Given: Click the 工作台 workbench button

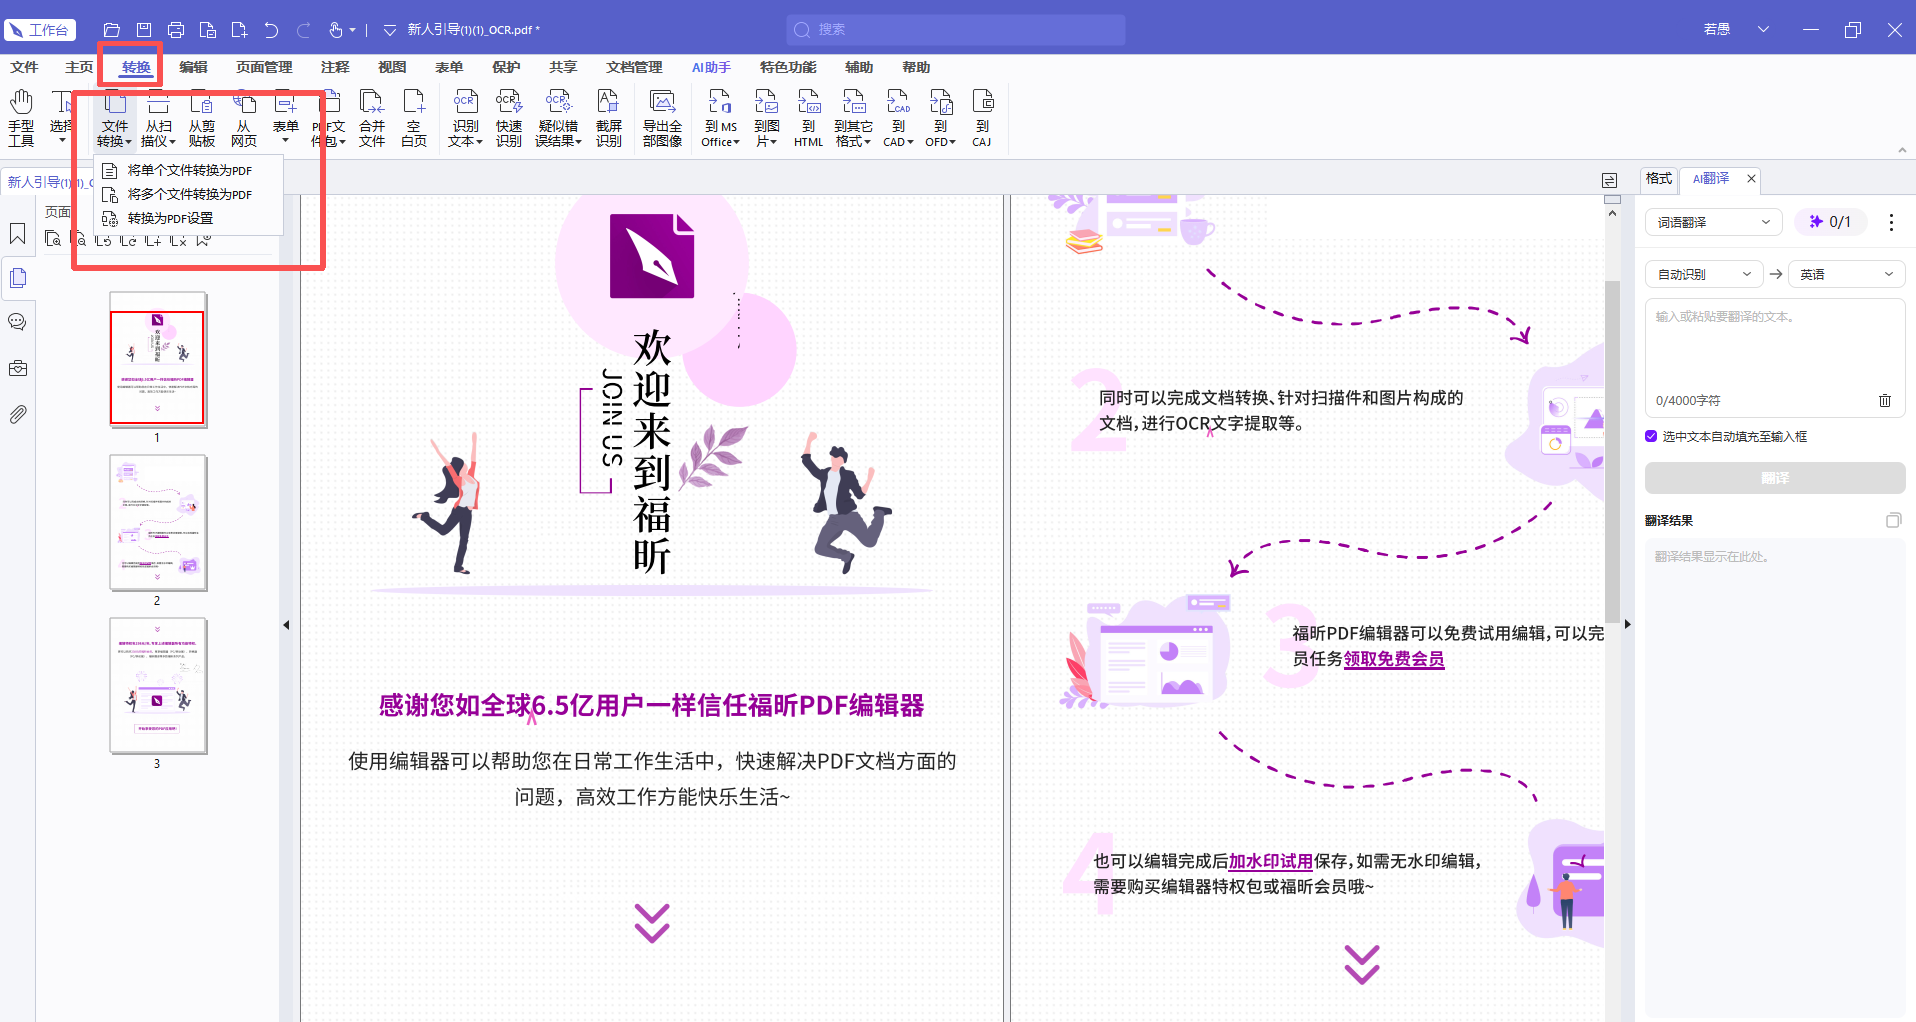Looking at the screenshot, I should [x=40, y=30].
